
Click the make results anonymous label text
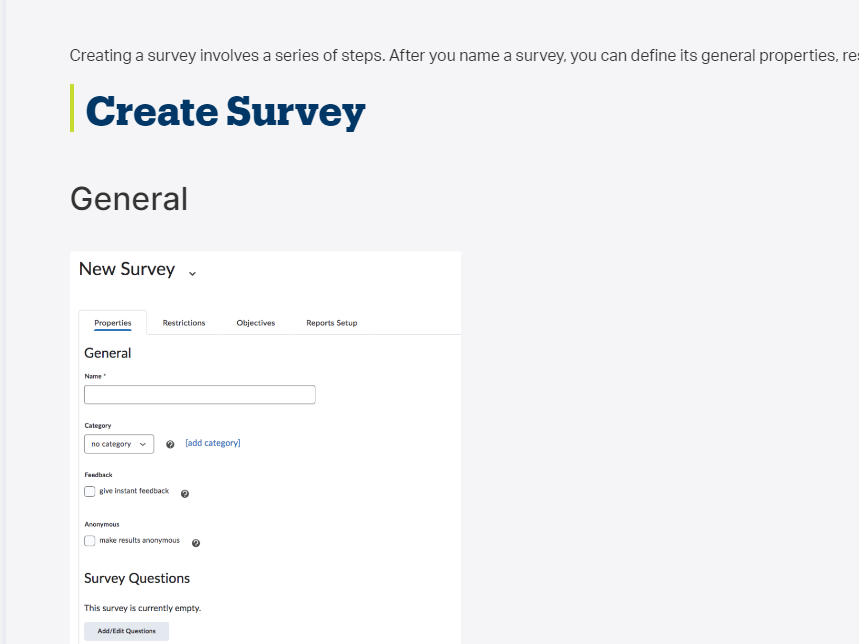pos(139,540)
